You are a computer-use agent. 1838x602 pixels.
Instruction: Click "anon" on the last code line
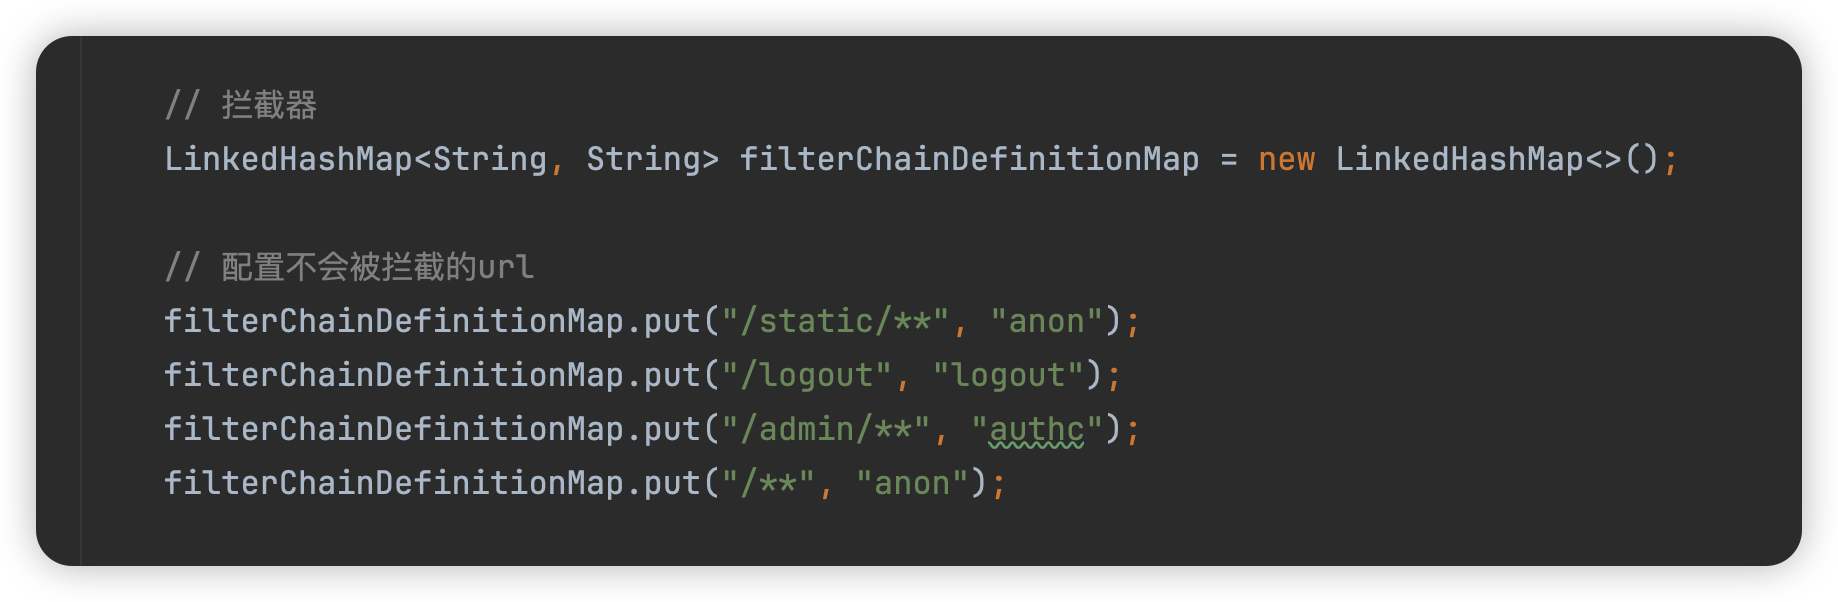click(912, 483)
